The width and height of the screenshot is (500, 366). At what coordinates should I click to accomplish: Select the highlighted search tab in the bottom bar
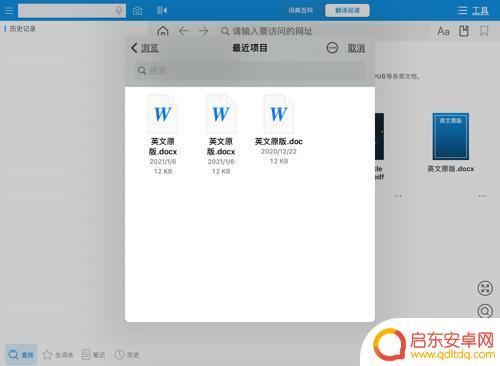click(x=21, y=355)
